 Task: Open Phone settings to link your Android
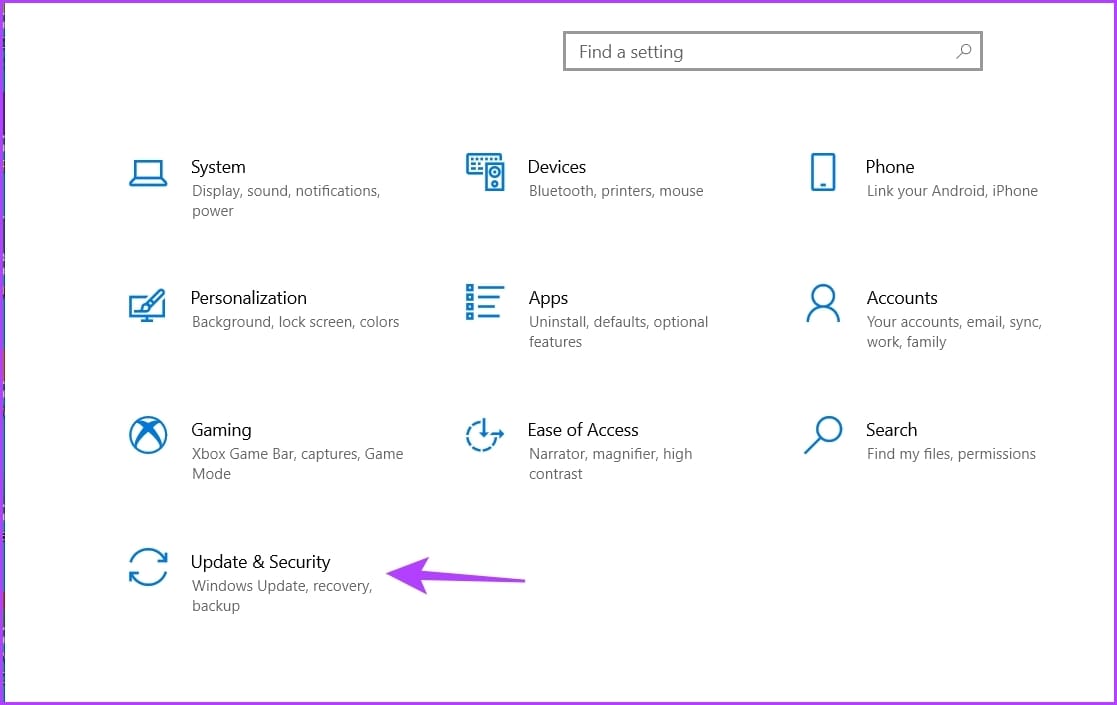pos(889,166)
